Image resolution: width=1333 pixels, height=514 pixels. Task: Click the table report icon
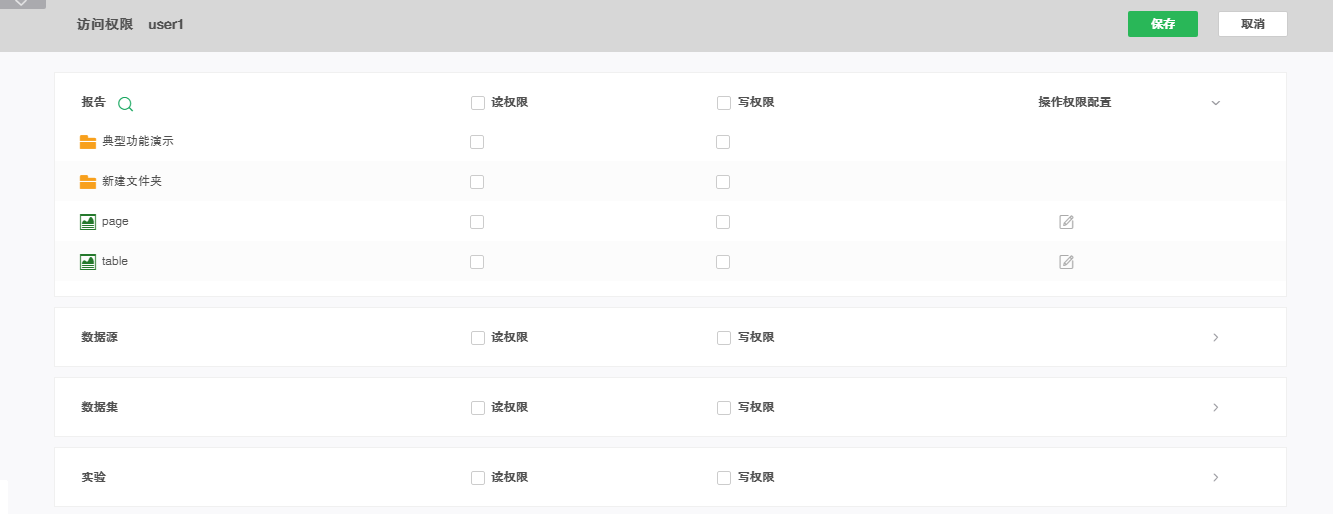(x=88, y=262)
